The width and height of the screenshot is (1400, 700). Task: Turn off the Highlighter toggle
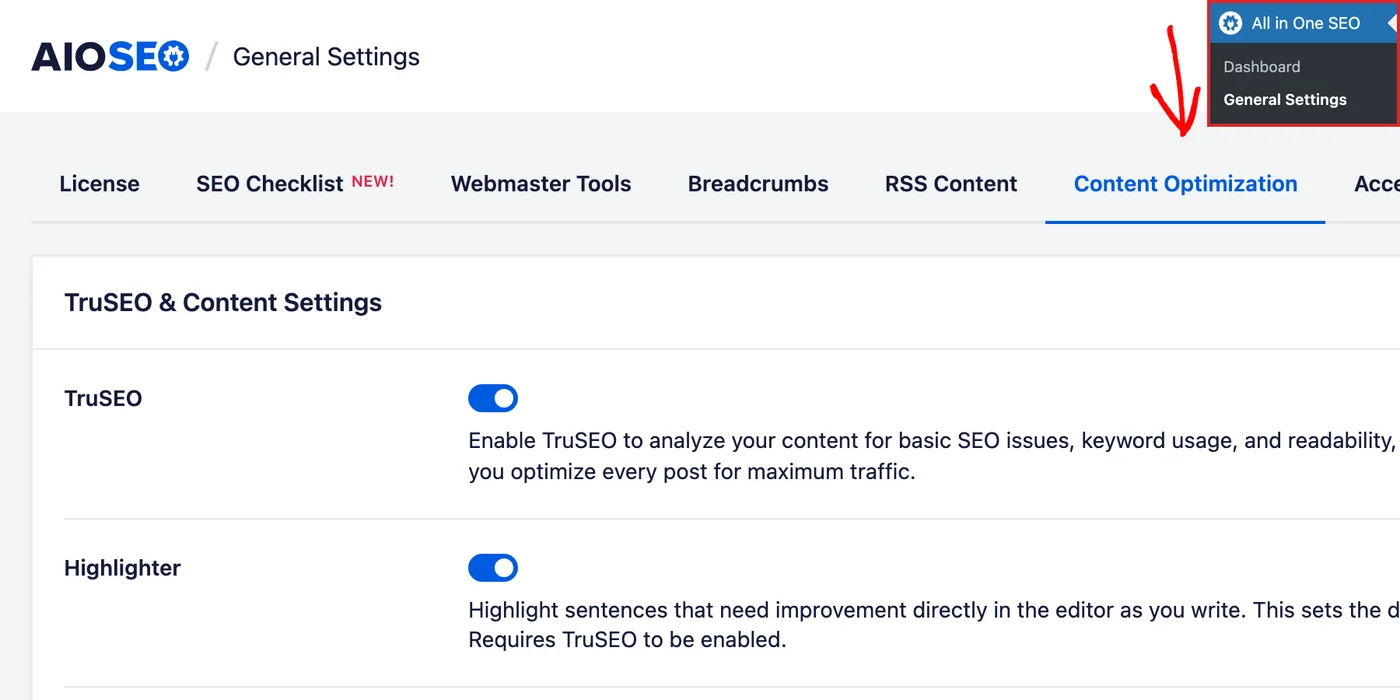pyautogui.click(x=493, y=568)
